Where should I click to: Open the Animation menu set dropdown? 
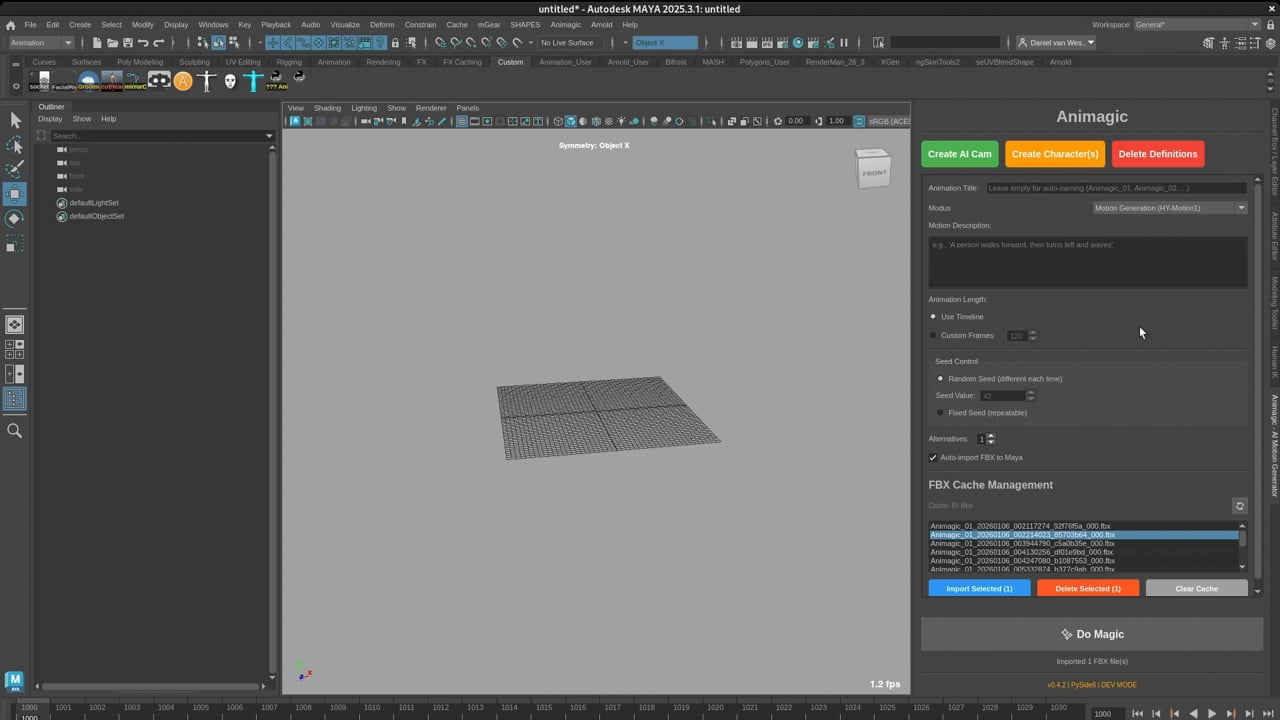pos(41,43)
